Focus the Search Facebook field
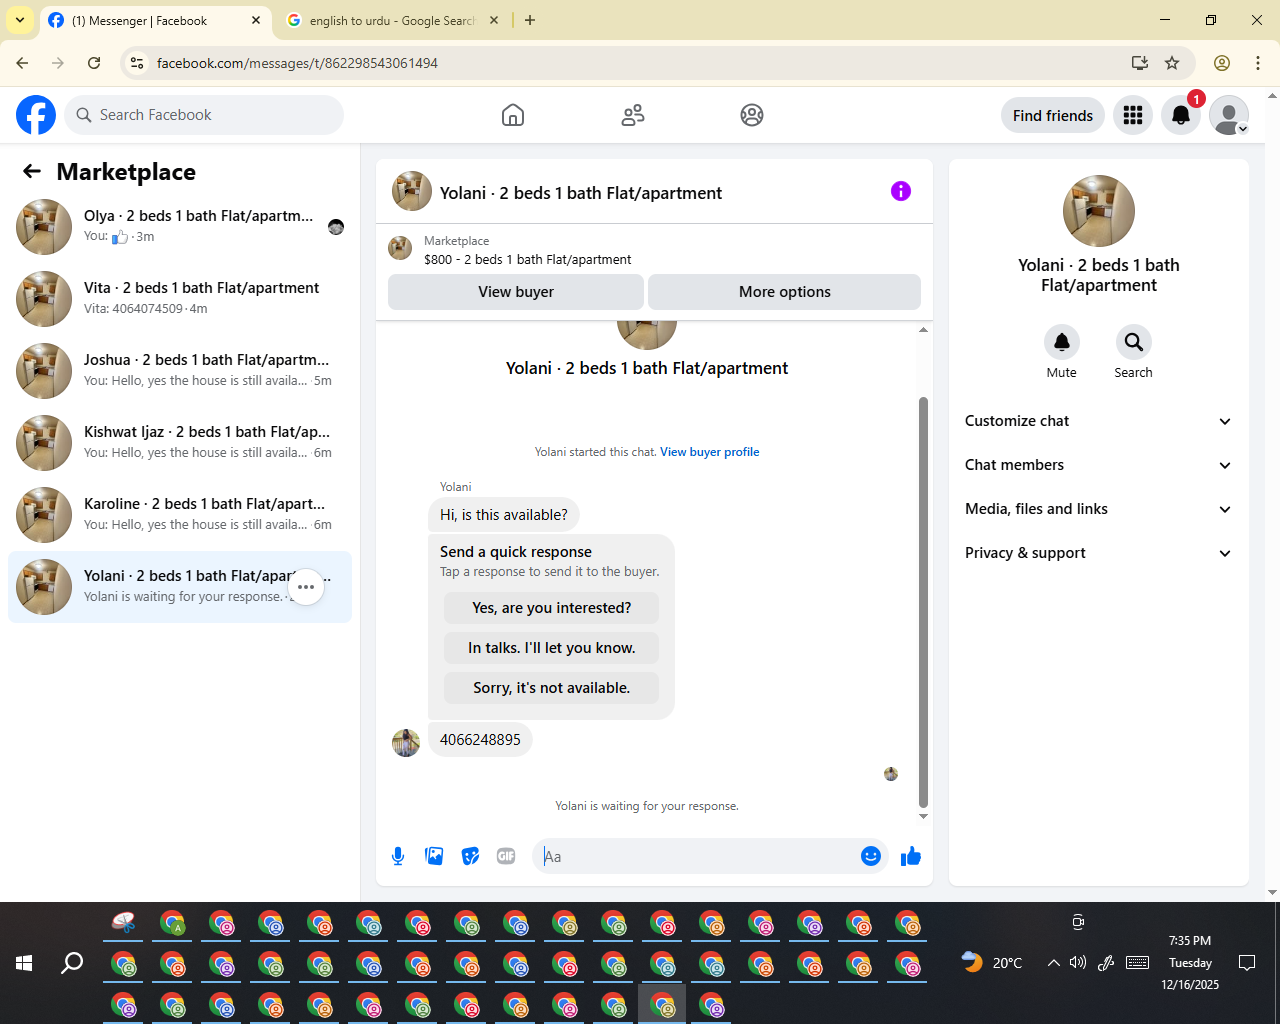The height and width of the screenshot is (1024, 1280). coord(204,115)
